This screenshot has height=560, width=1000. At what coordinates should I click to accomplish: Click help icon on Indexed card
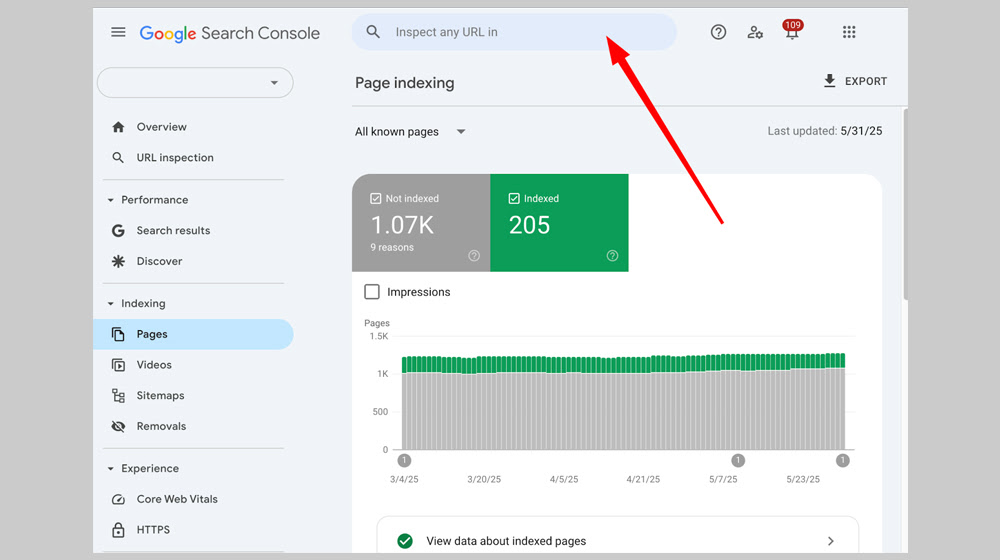[x=612, y=256]
